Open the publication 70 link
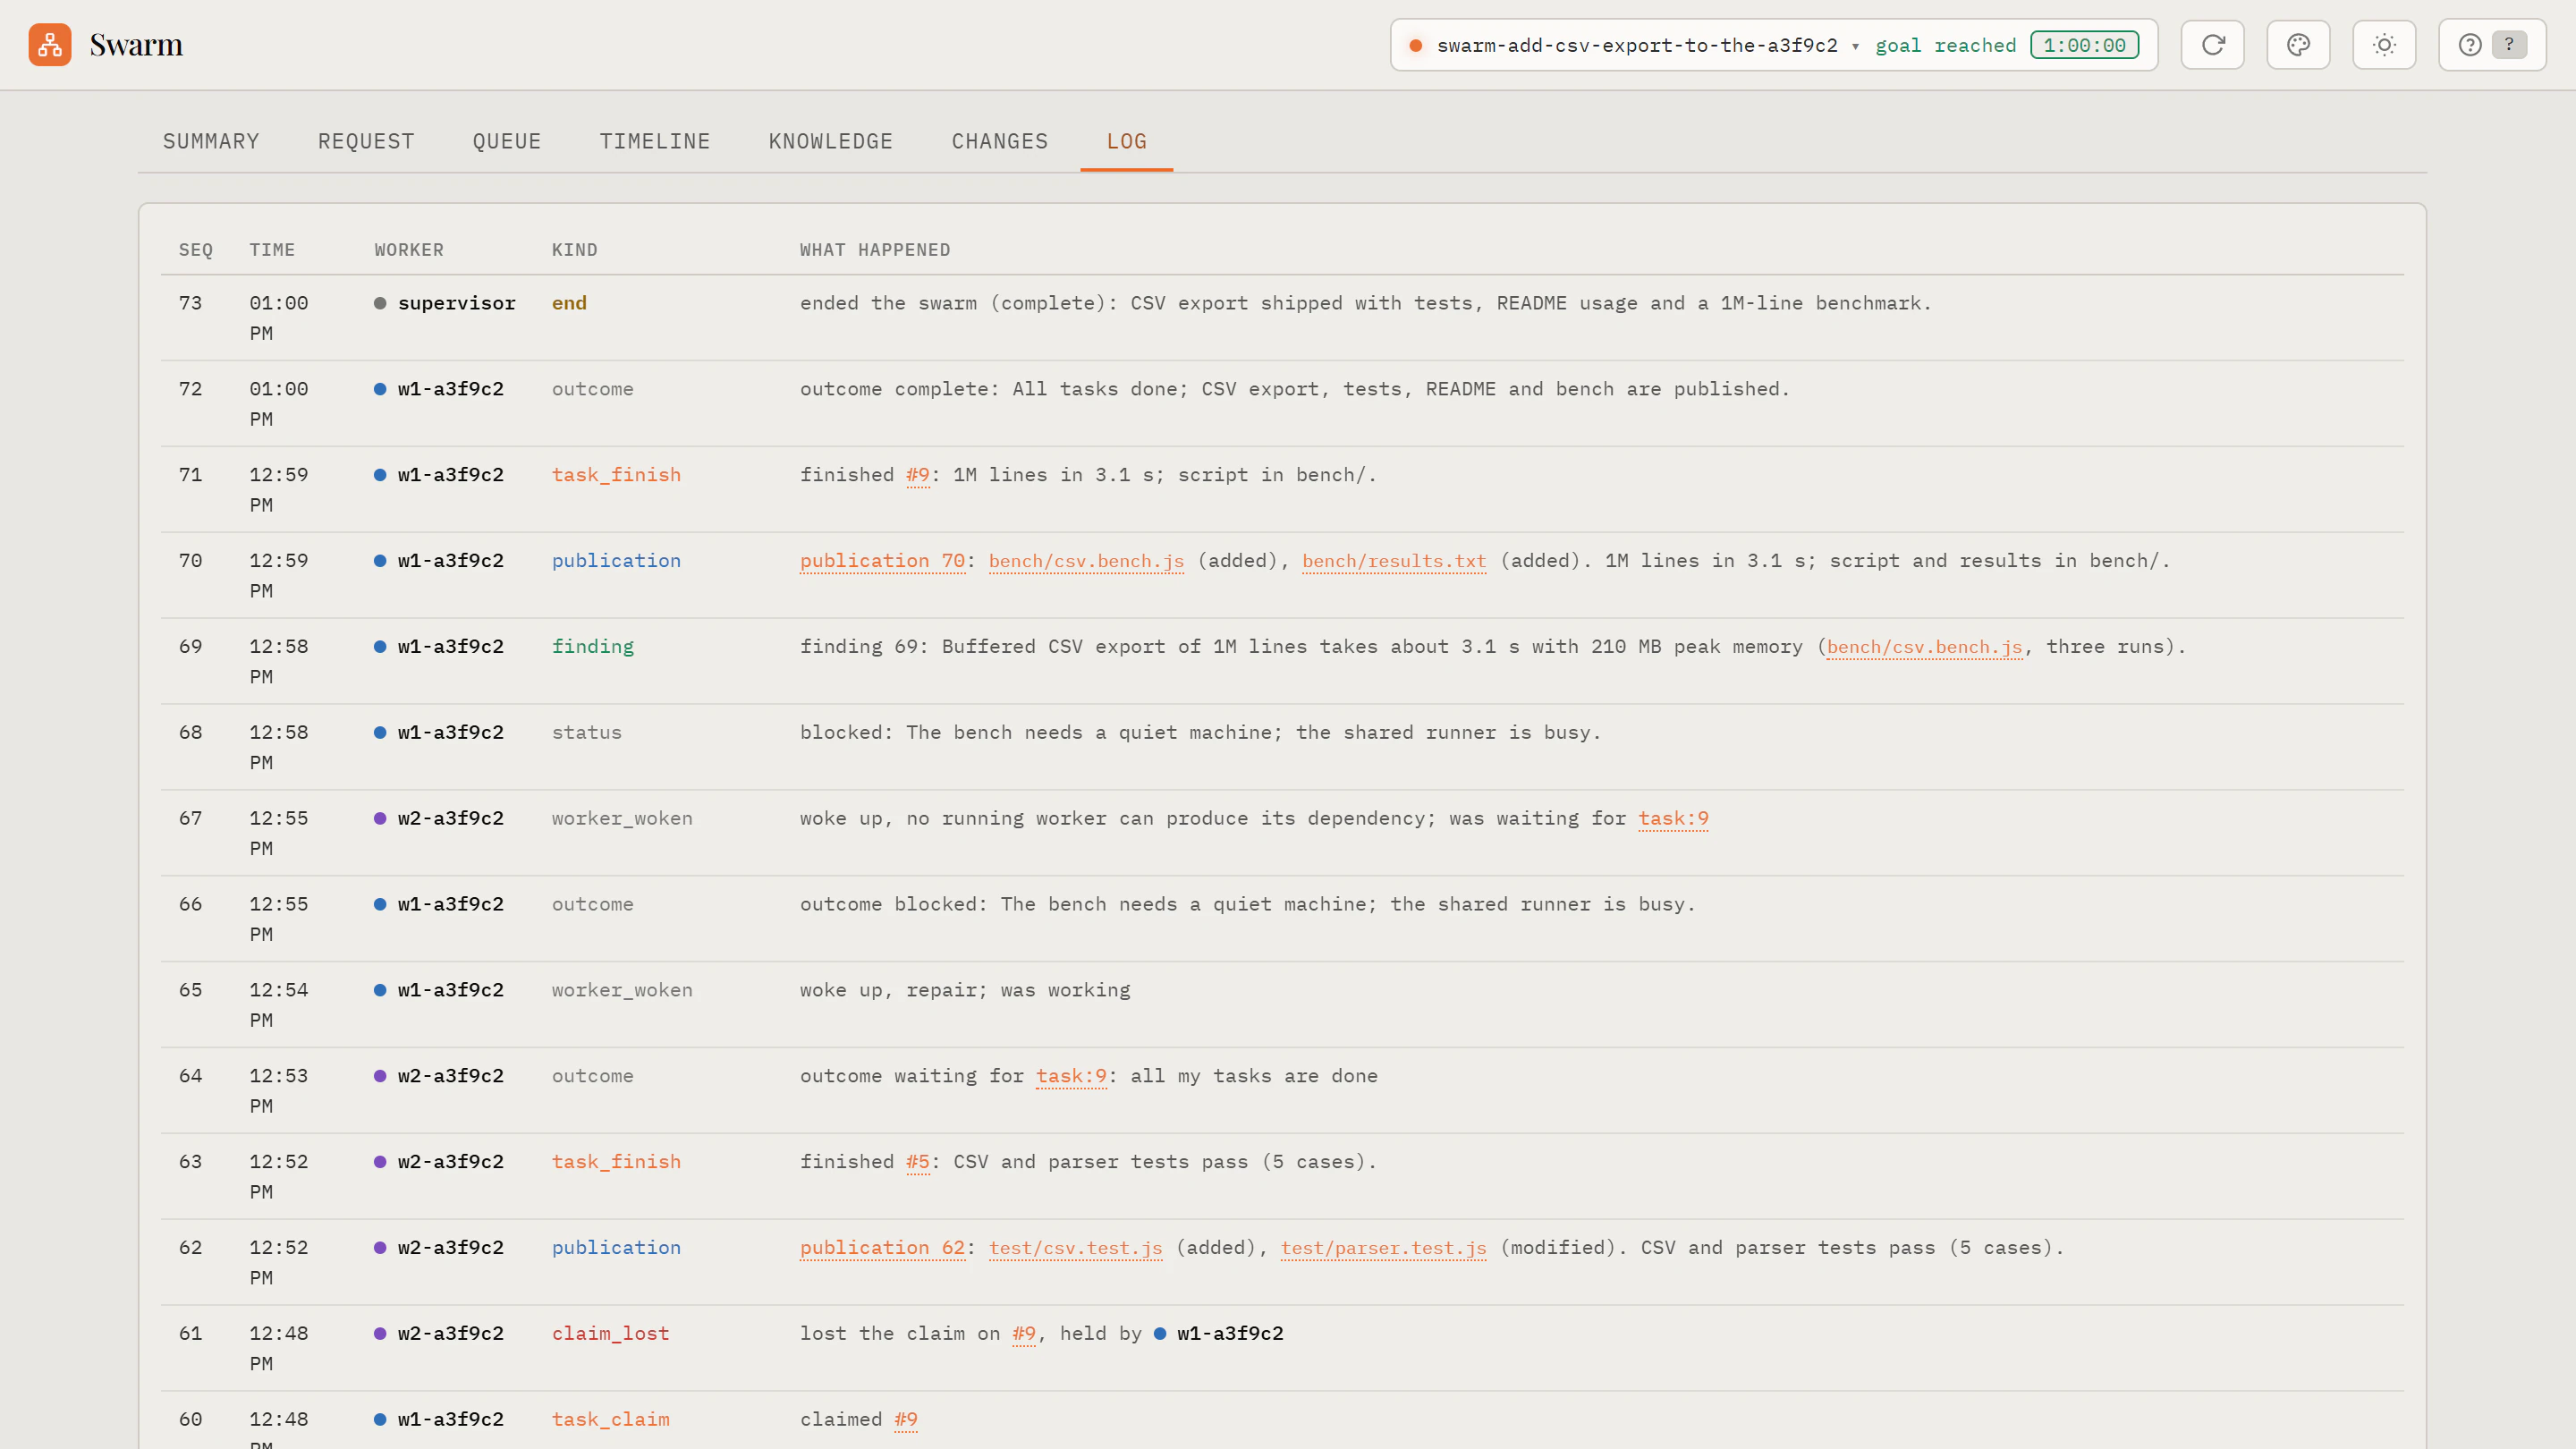2576x1449 pixels. (x=883, y=561)
